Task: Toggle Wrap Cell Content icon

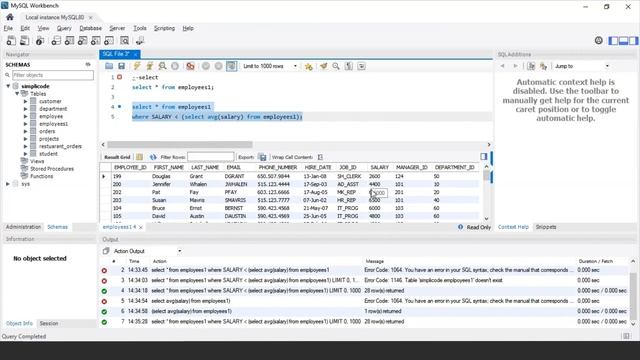Action: tap(320, 157)
